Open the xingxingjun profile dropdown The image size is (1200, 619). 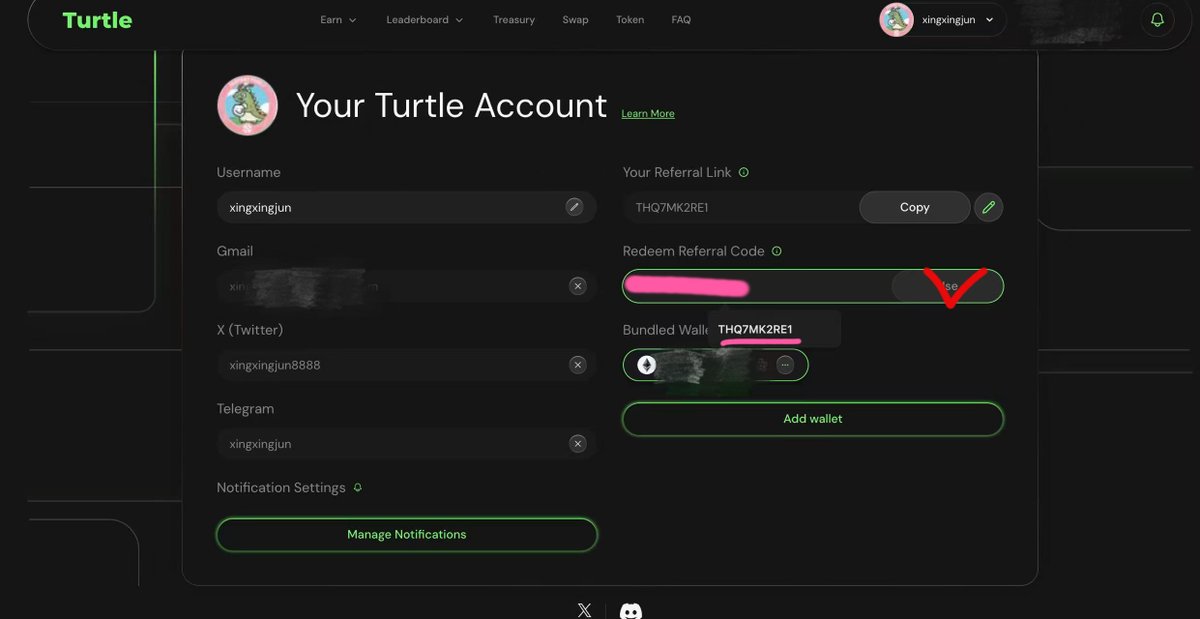tap(942, 20)
